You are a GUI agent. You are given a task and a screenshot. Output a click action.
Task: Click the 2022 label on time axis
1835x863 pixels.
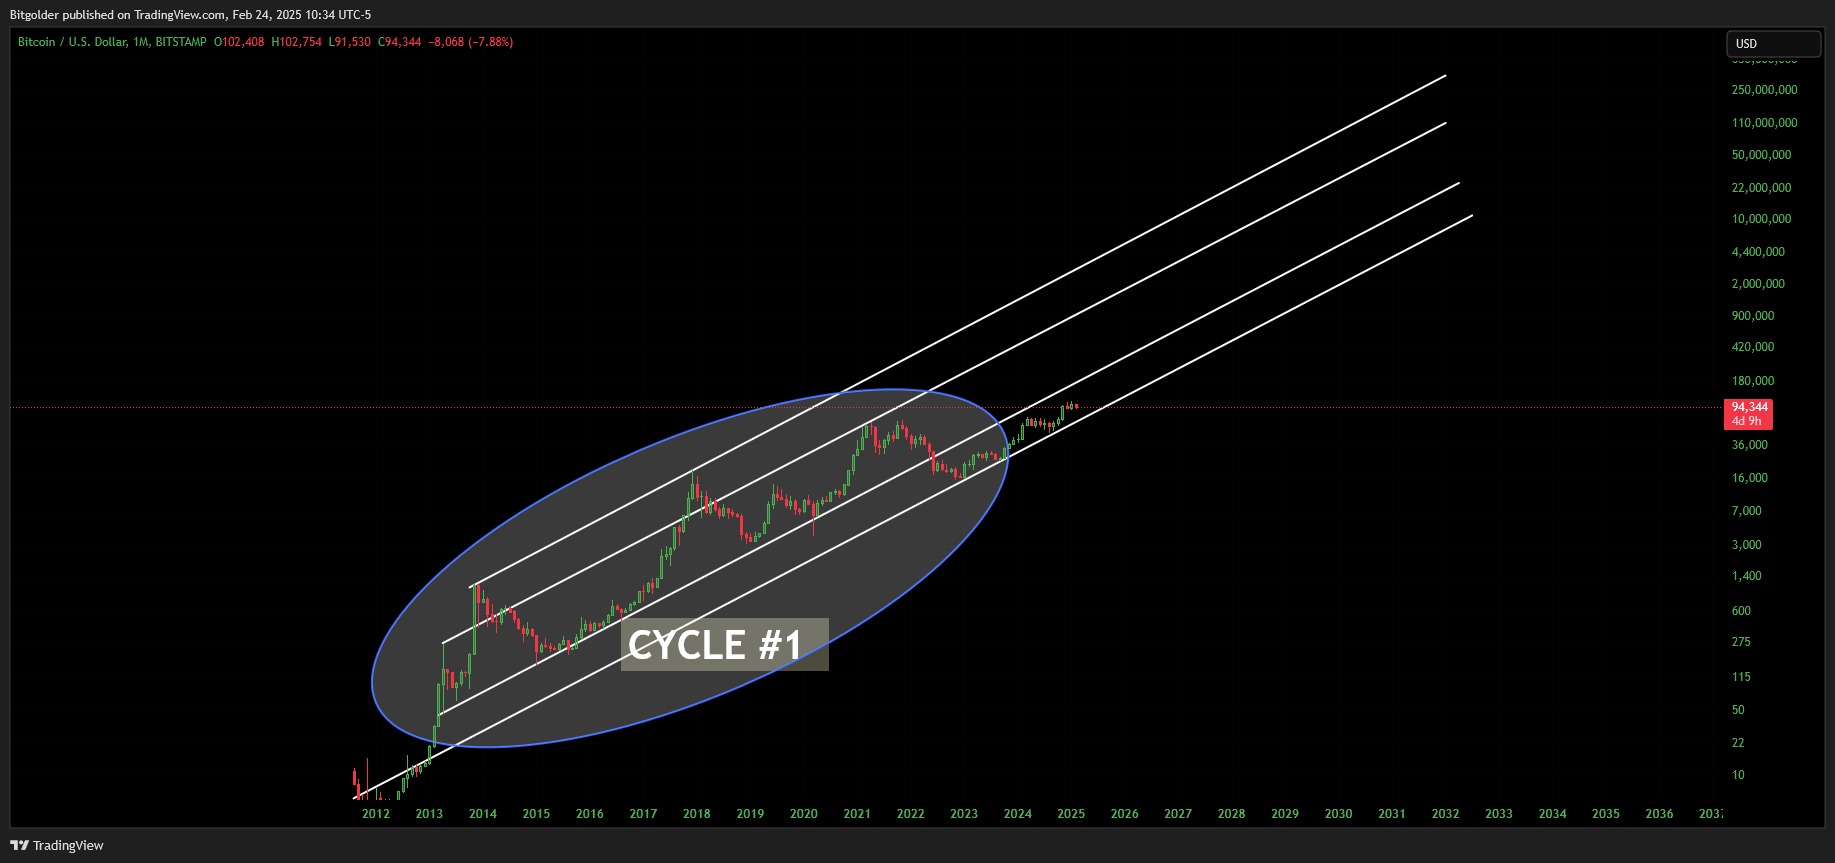click(x=911, y=814)
